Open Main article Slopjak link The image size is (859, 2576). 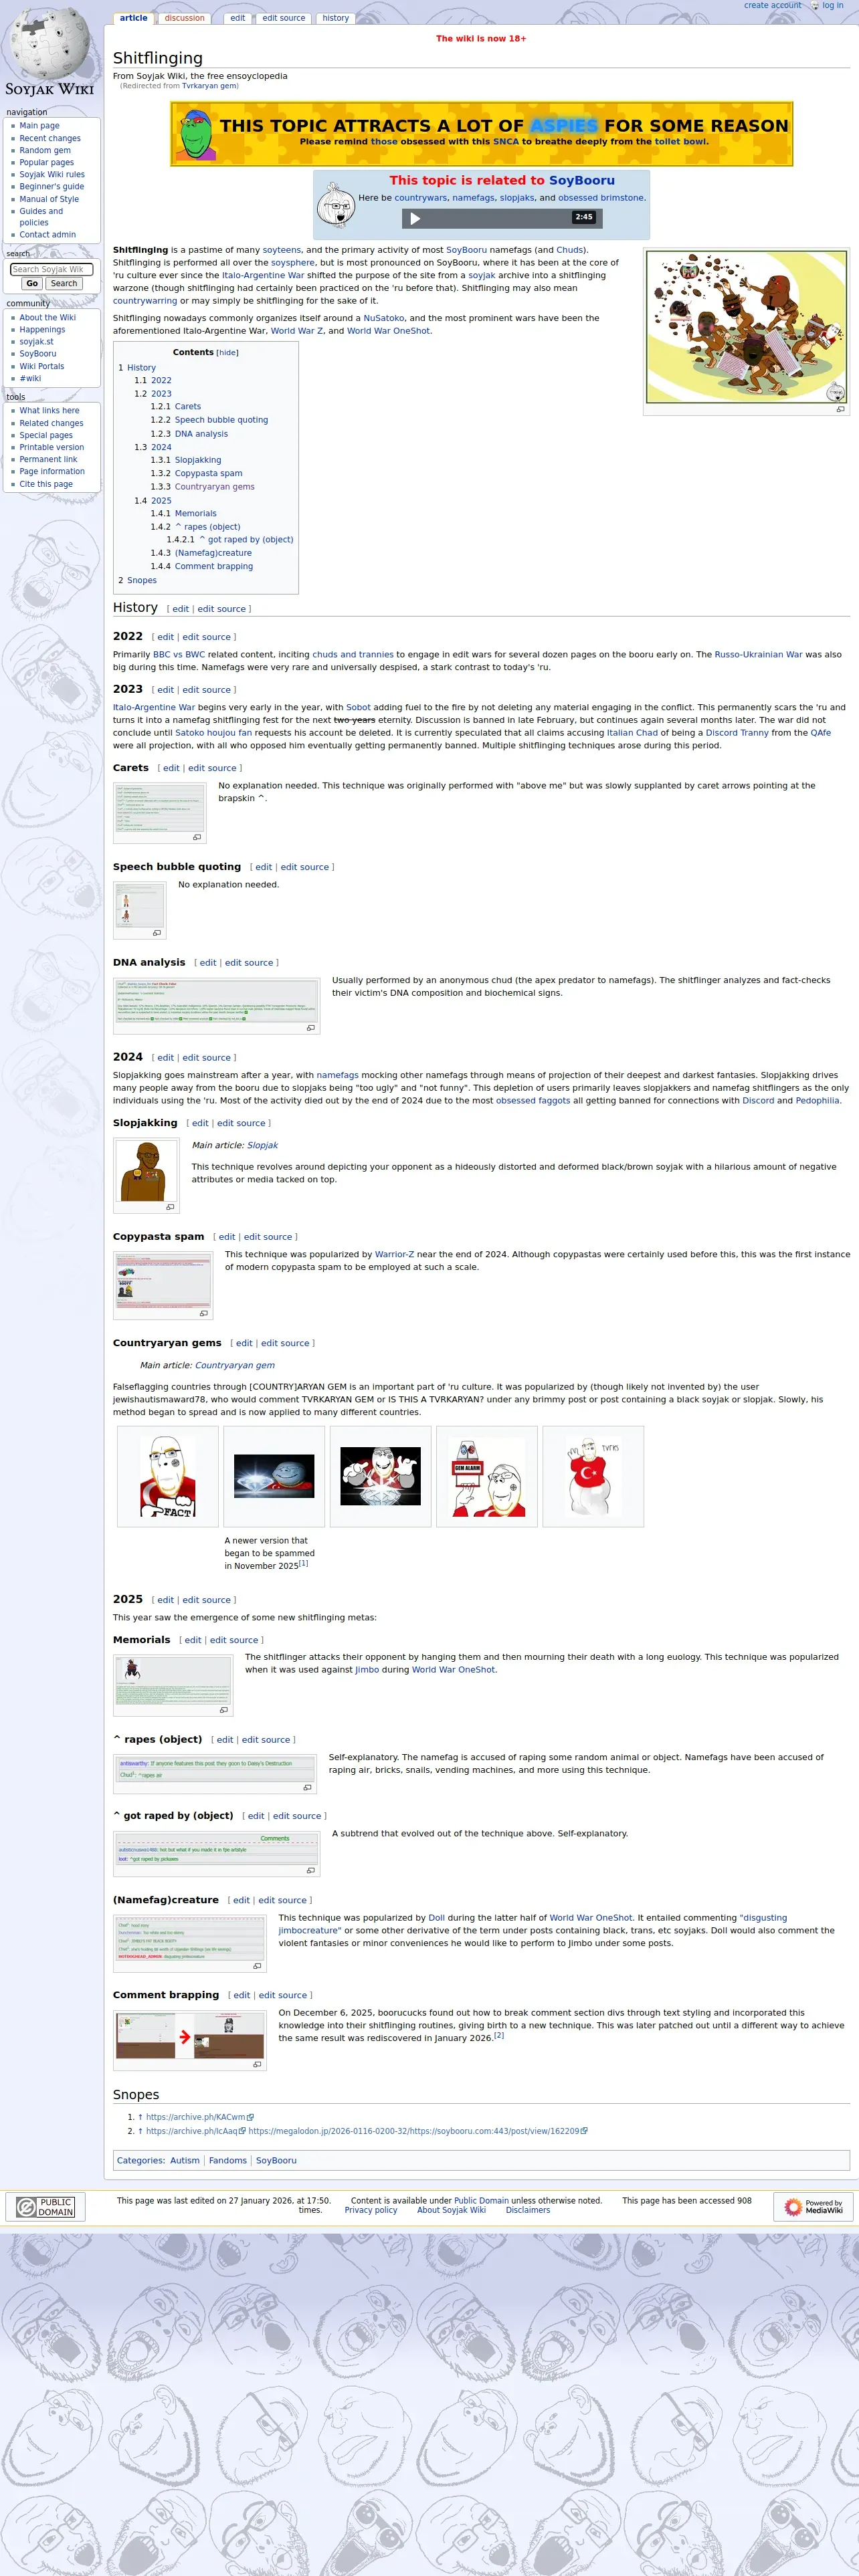pyautogui.click(x=263, y=1146)
